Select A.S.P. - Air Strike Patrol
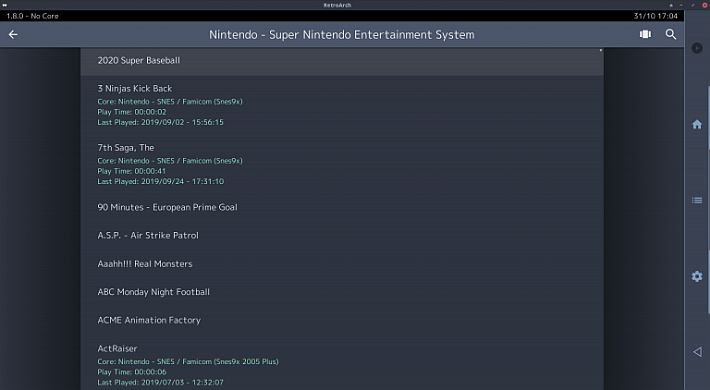The height and width of the screenshot is (390, 710). (342, 236)
